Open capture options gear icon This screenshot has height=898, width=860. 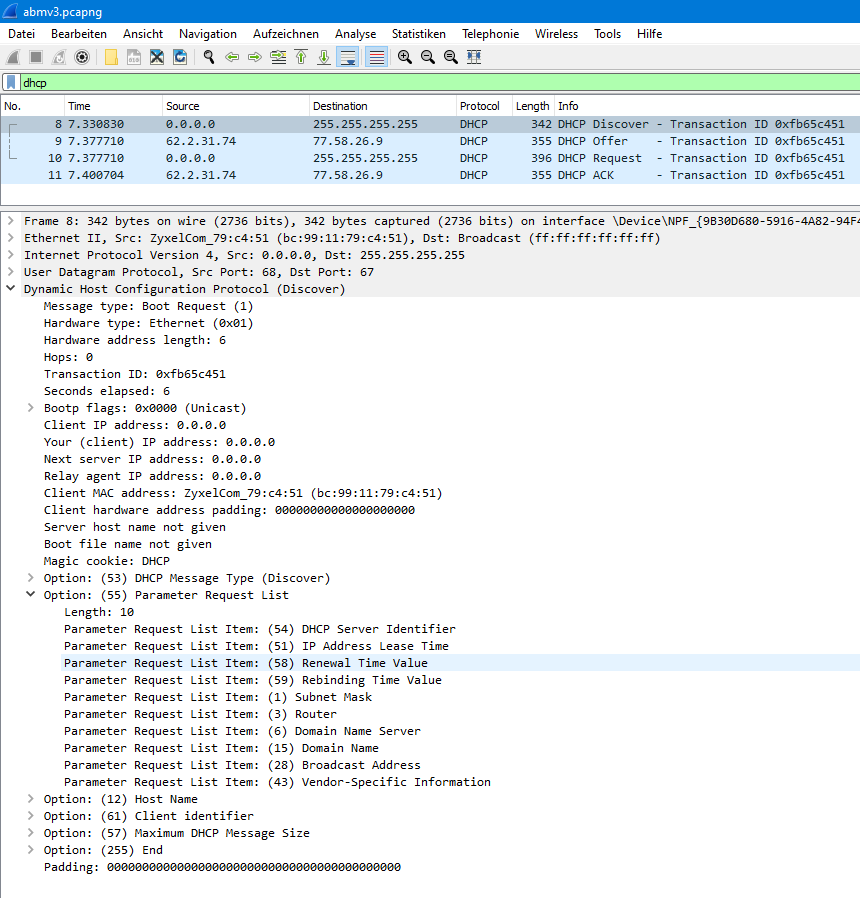82,57
